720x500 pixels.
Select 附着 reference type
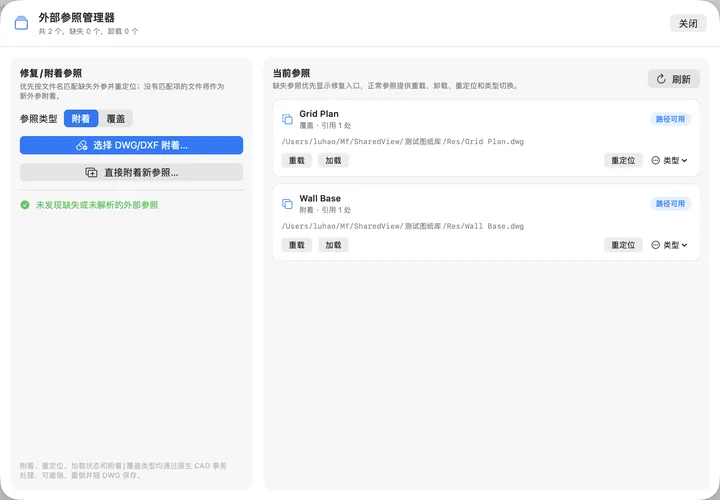pos(81,118)
